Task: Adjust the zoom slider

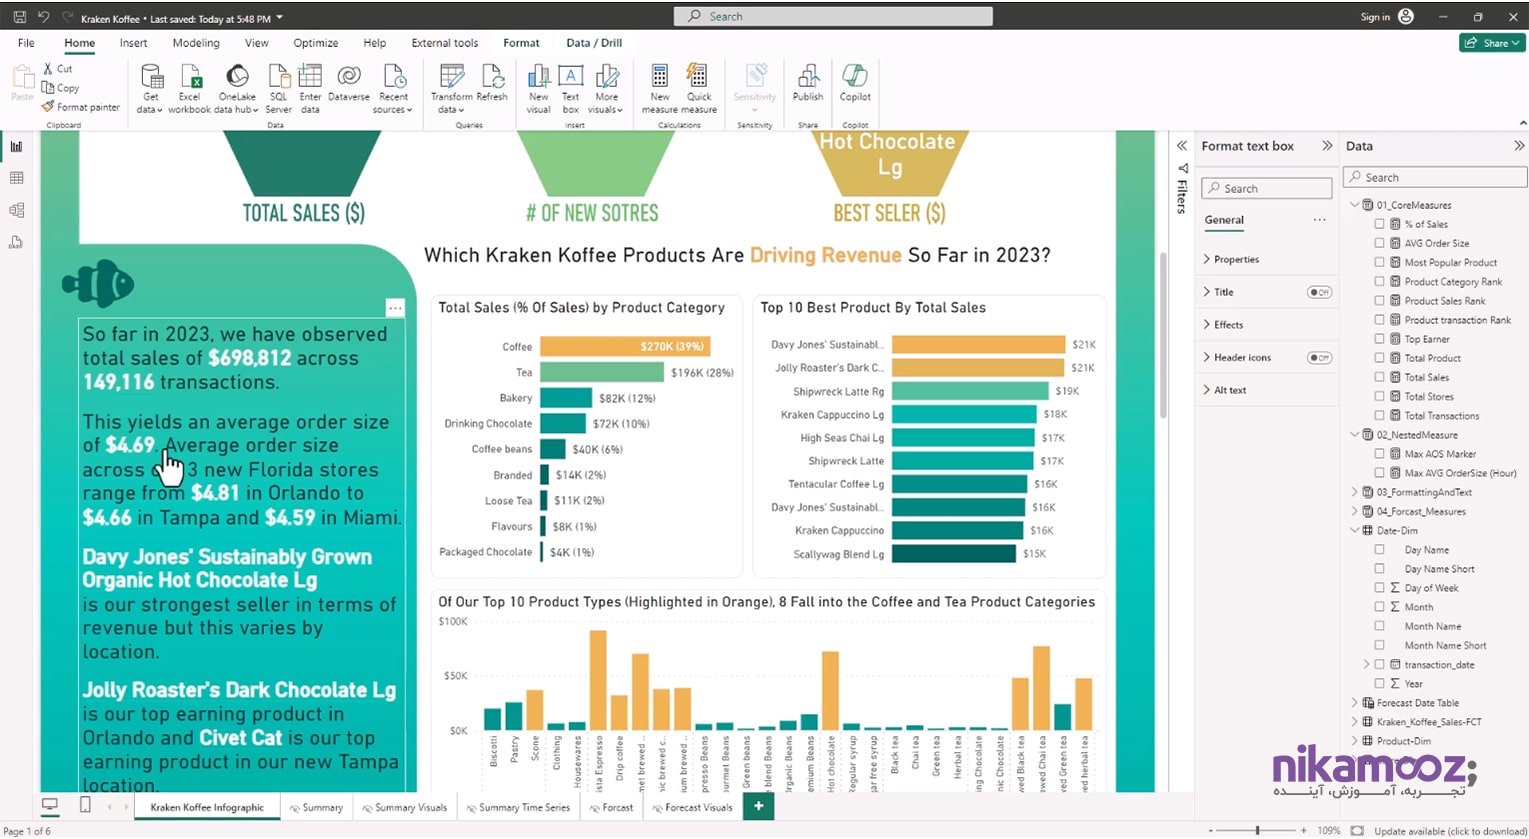Action: pos(1257,831)
